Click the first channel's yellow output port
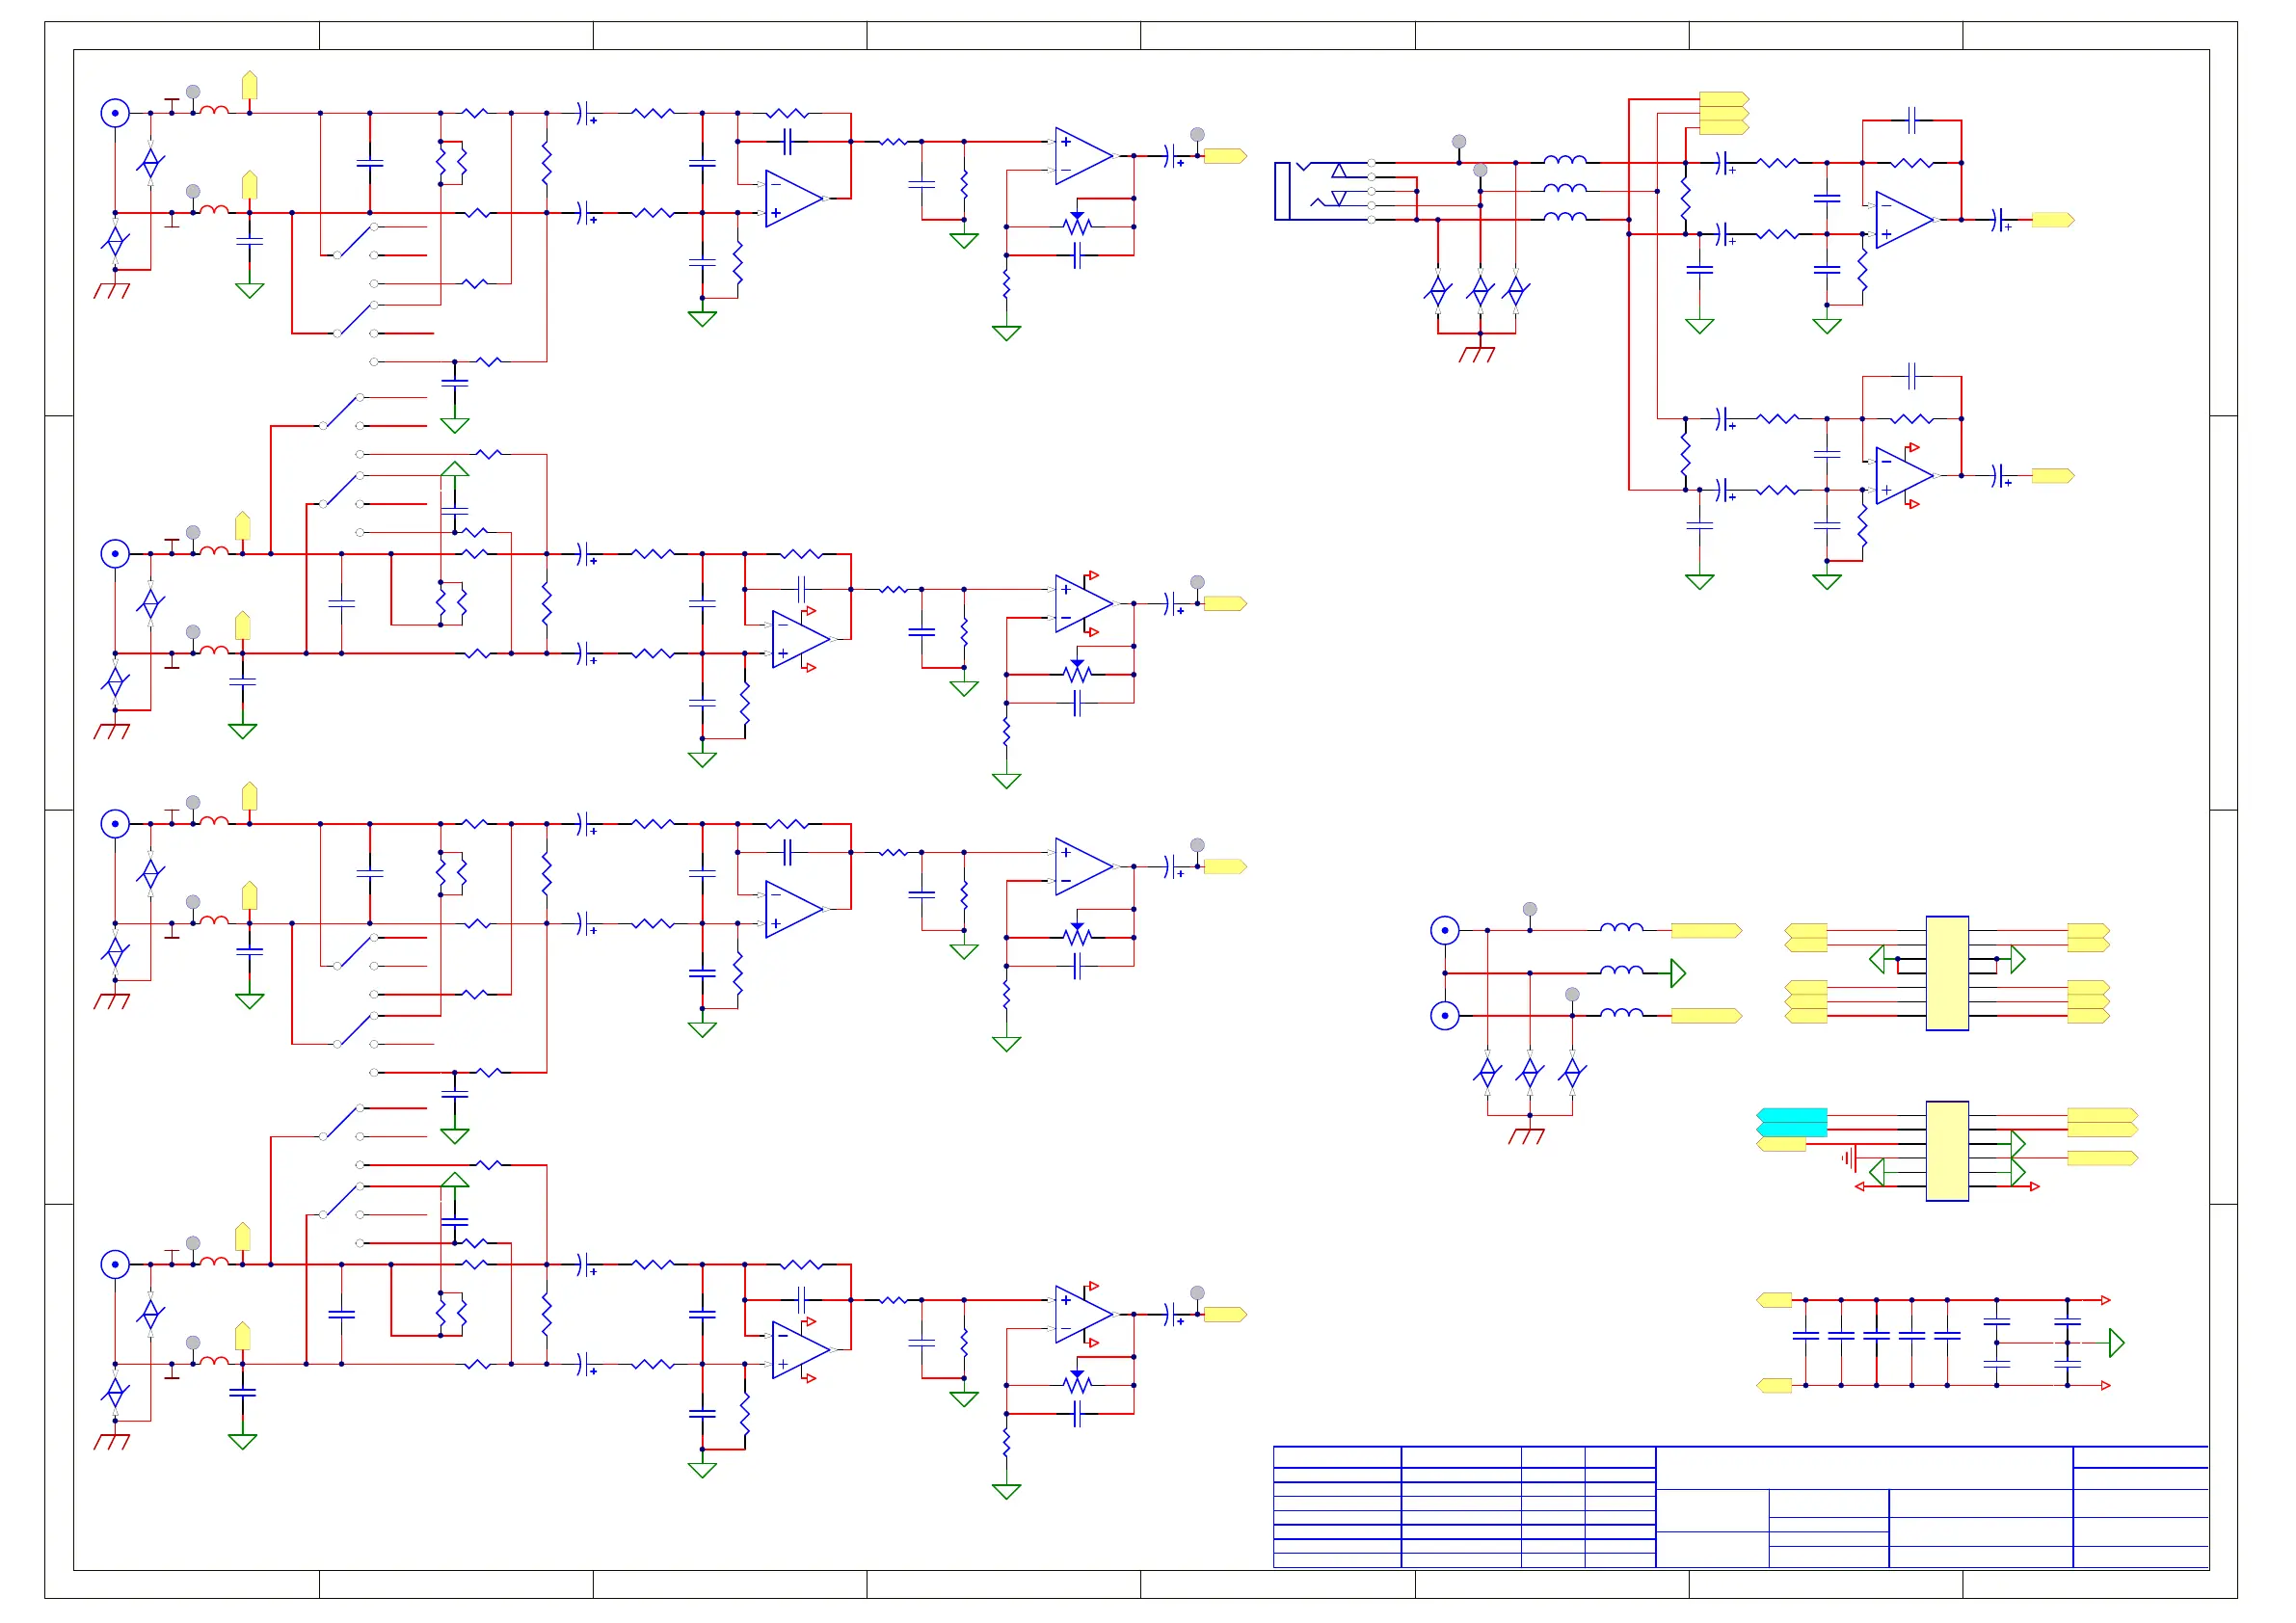Screen dimensions: 2296x1623 (1224, 156)
